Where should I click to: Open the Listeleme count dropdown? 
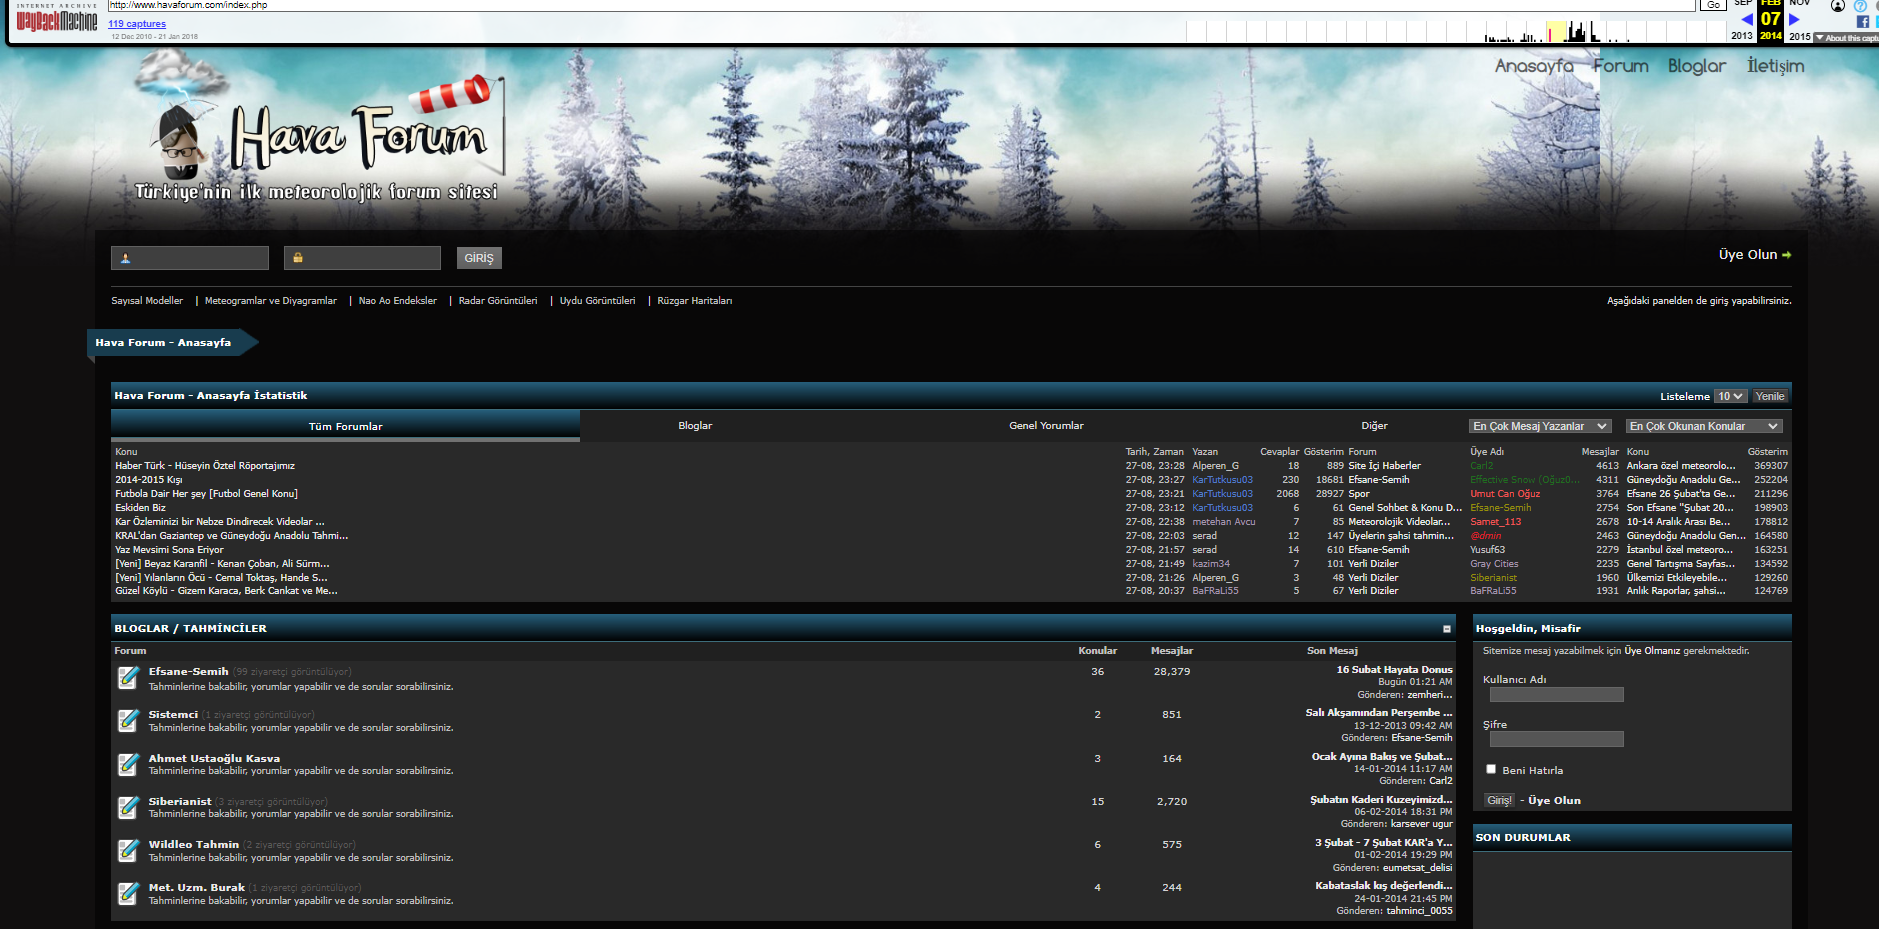click(x=1730, y=396)
